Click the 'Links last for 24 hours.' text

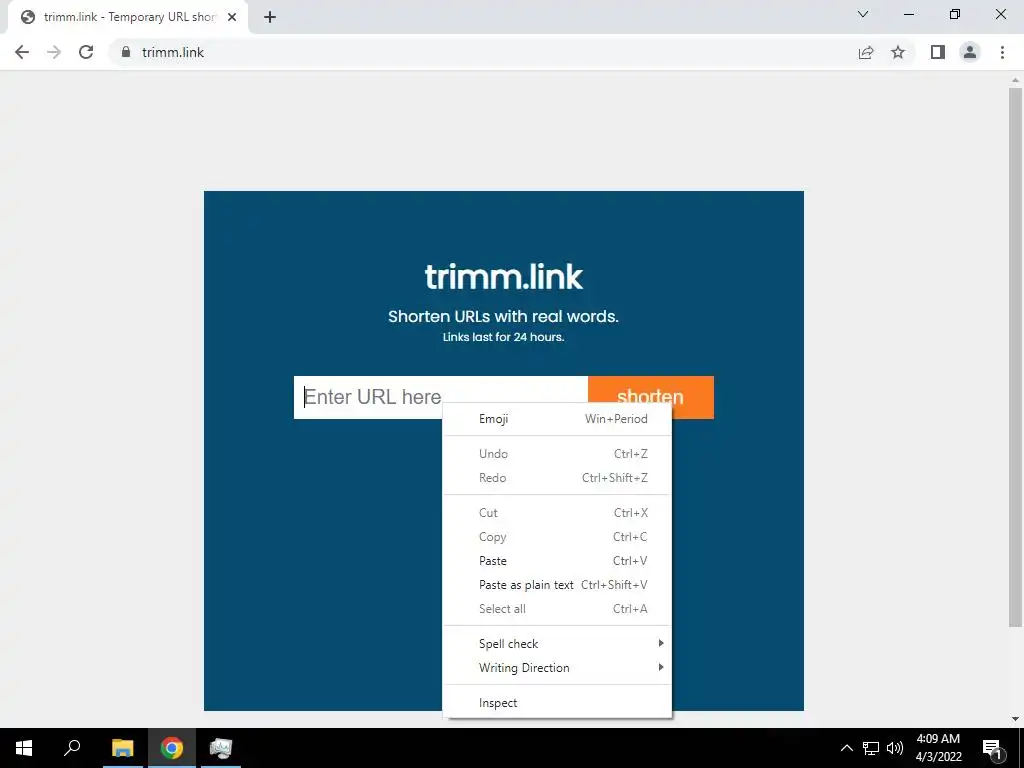(x=504, y=338)
